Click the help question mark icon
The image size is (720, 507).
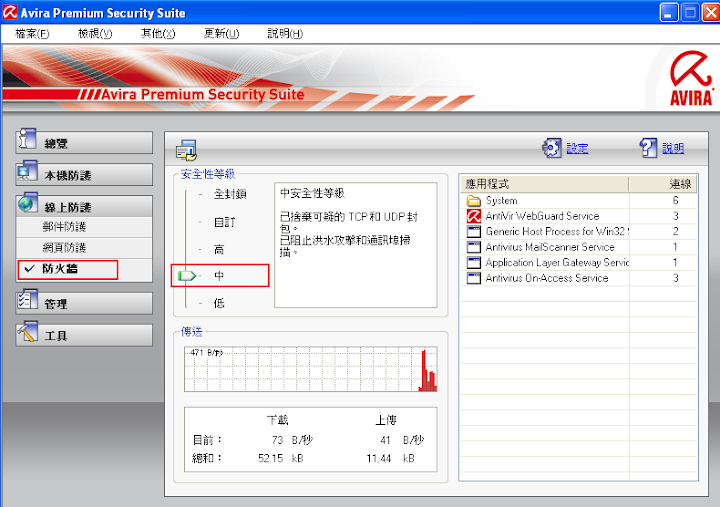click(x=648, y=148)
